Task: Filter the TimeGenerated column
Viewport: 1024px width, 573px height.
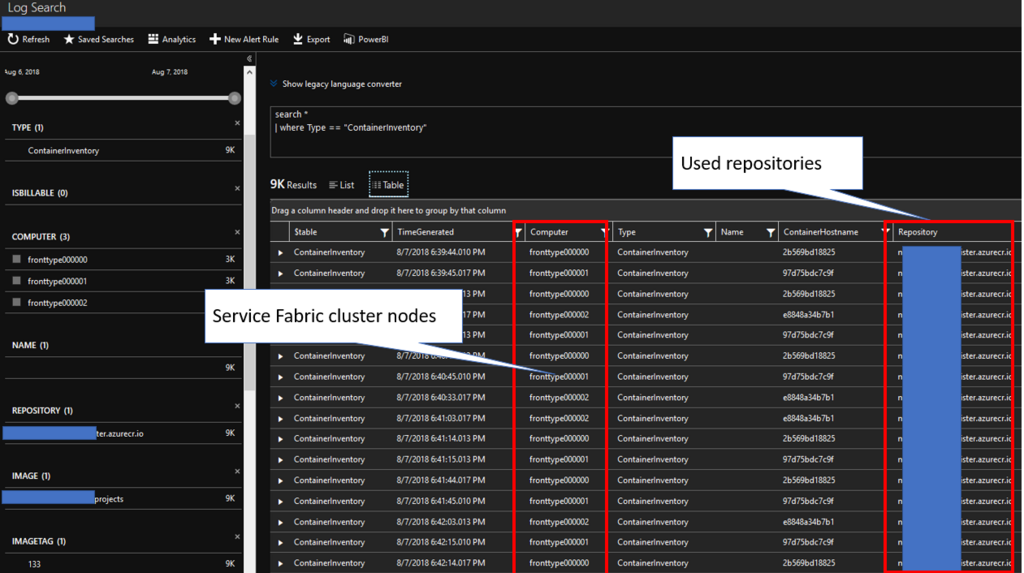Action: (519, 233)
